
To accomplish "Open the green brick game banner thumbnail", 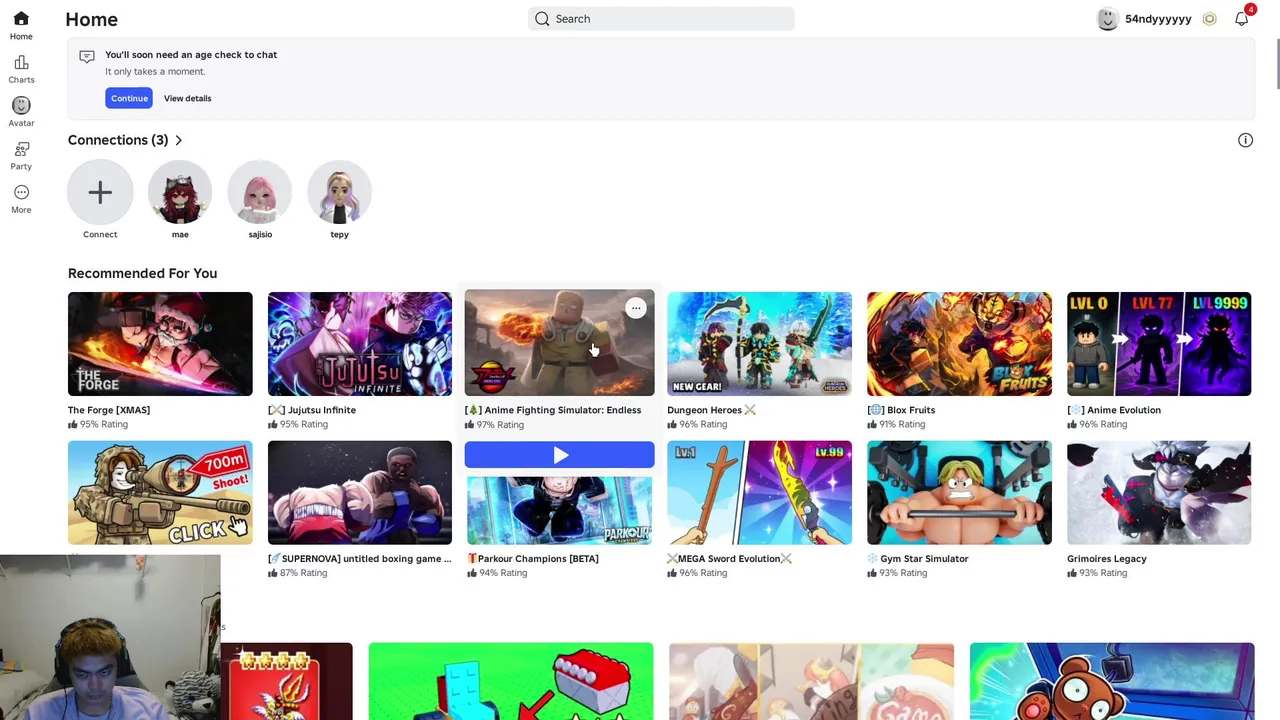I will 511,682.
